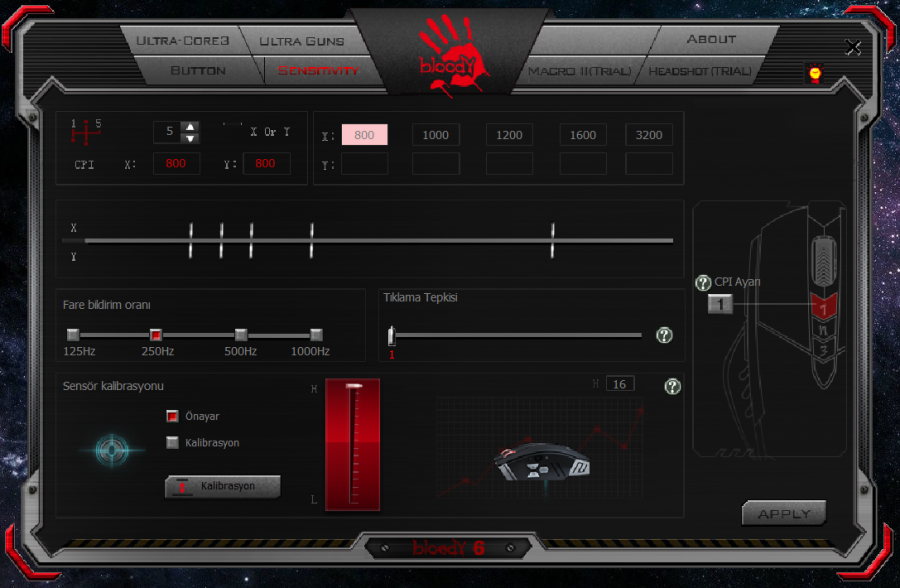Open the Button tab

(x=198, y=71)
